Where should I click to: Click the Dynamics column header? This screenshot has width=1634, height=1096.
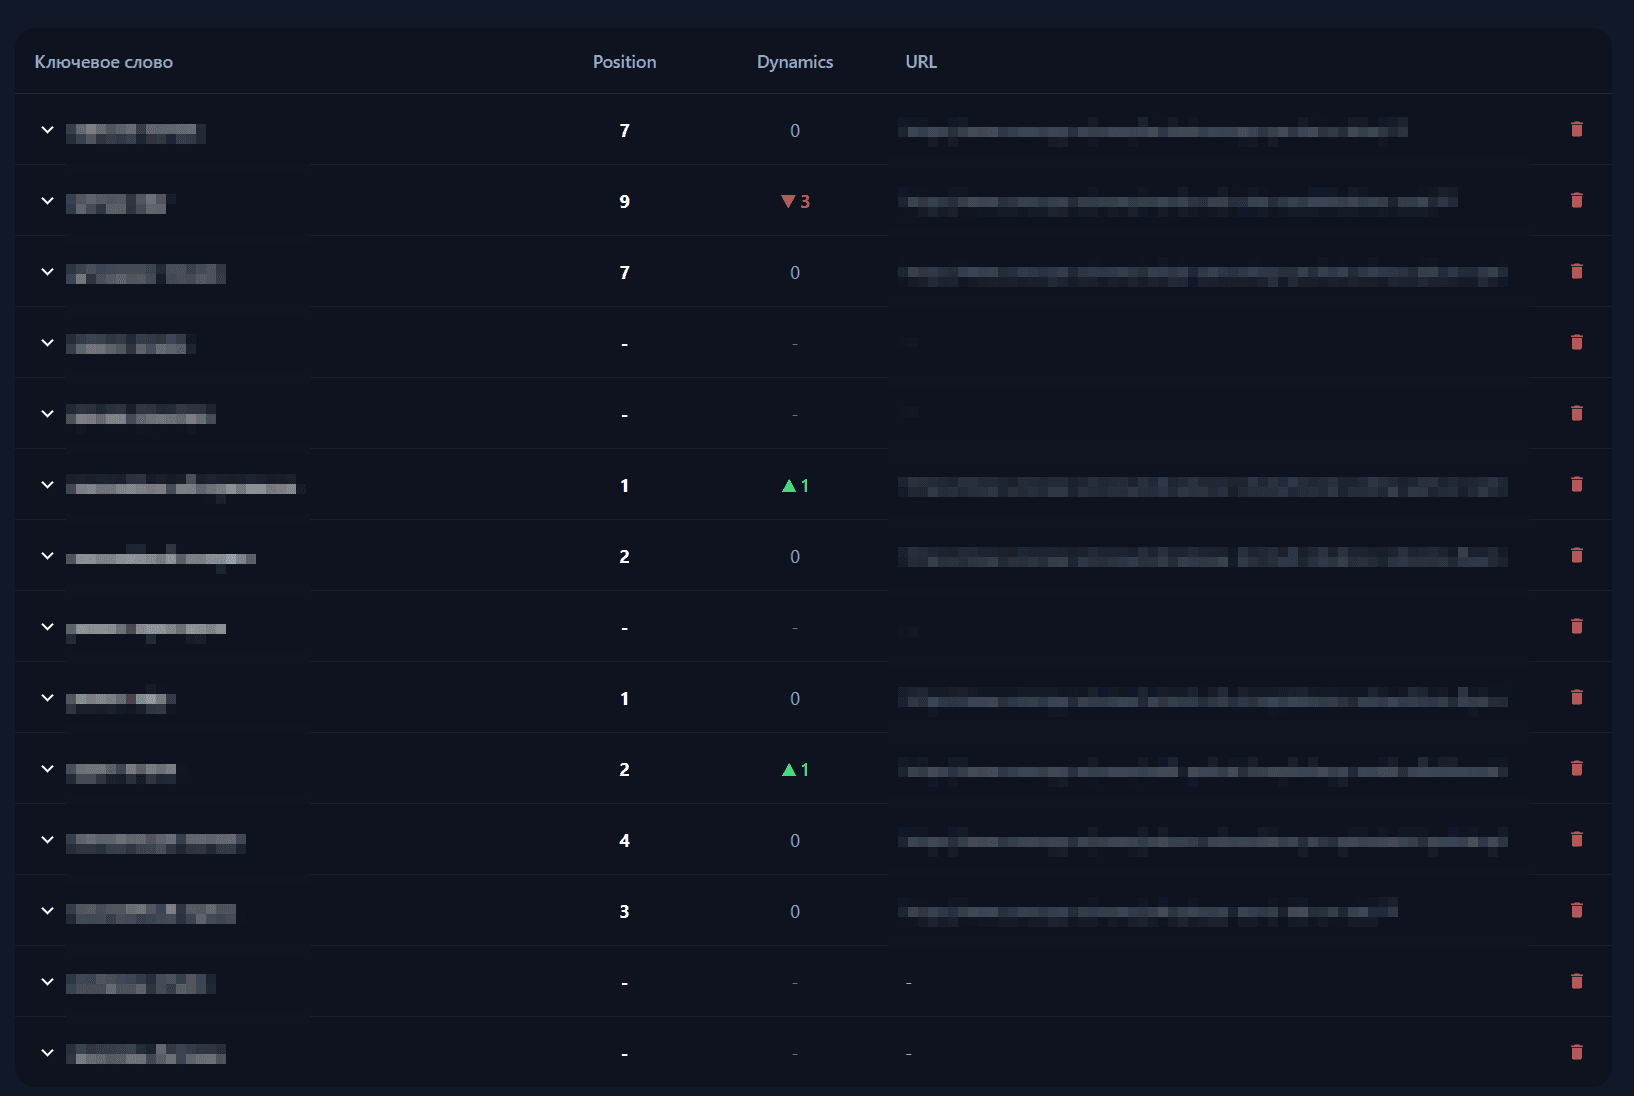(795, 61)
